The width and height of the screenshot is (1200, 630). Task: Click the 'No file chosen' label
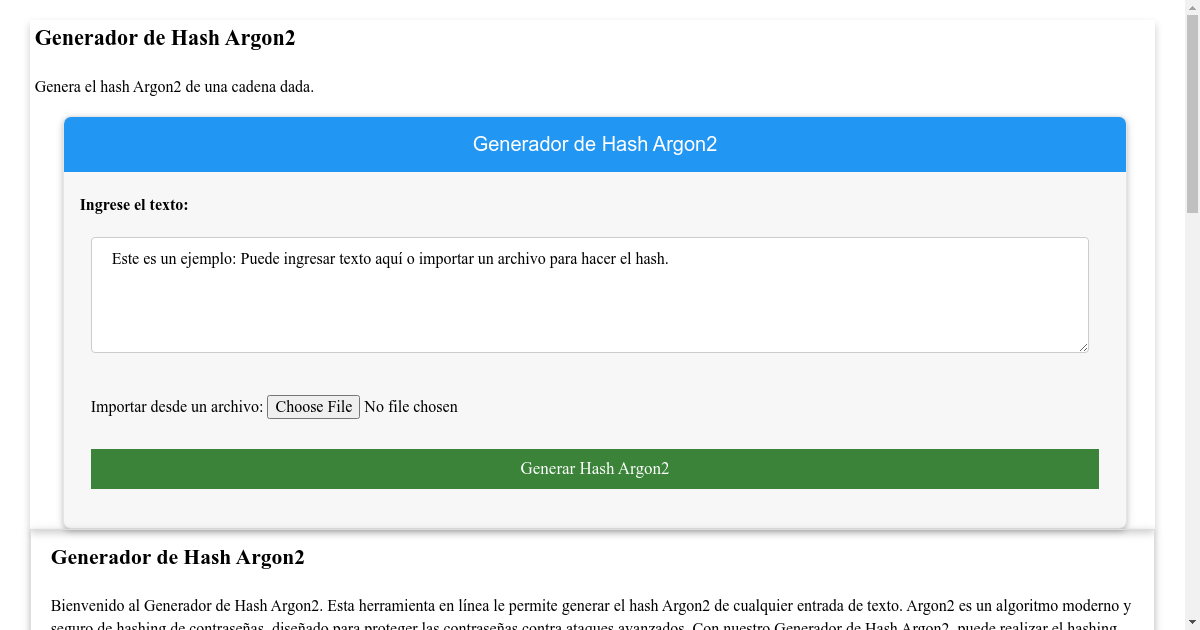pos(411,406)
